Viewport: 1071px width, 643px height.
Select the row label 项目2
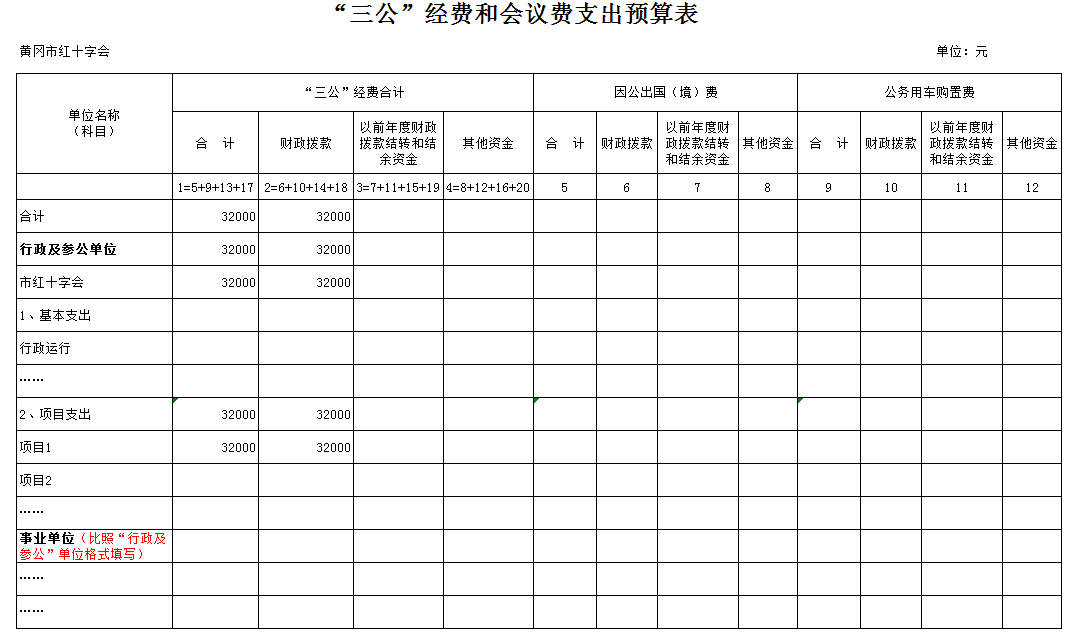pos(36,480)
